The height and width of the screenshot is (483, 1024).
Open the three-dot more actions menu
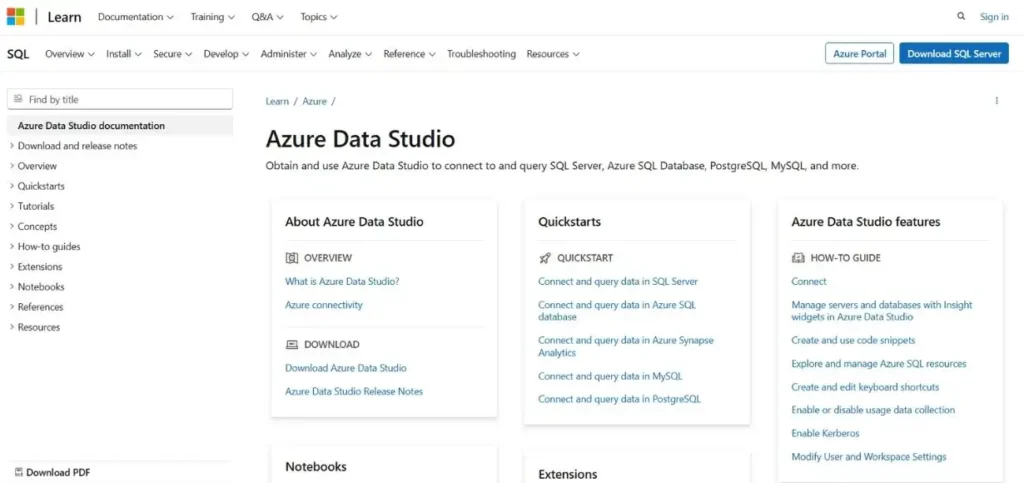pyautogui.click(x=997, y=101)
